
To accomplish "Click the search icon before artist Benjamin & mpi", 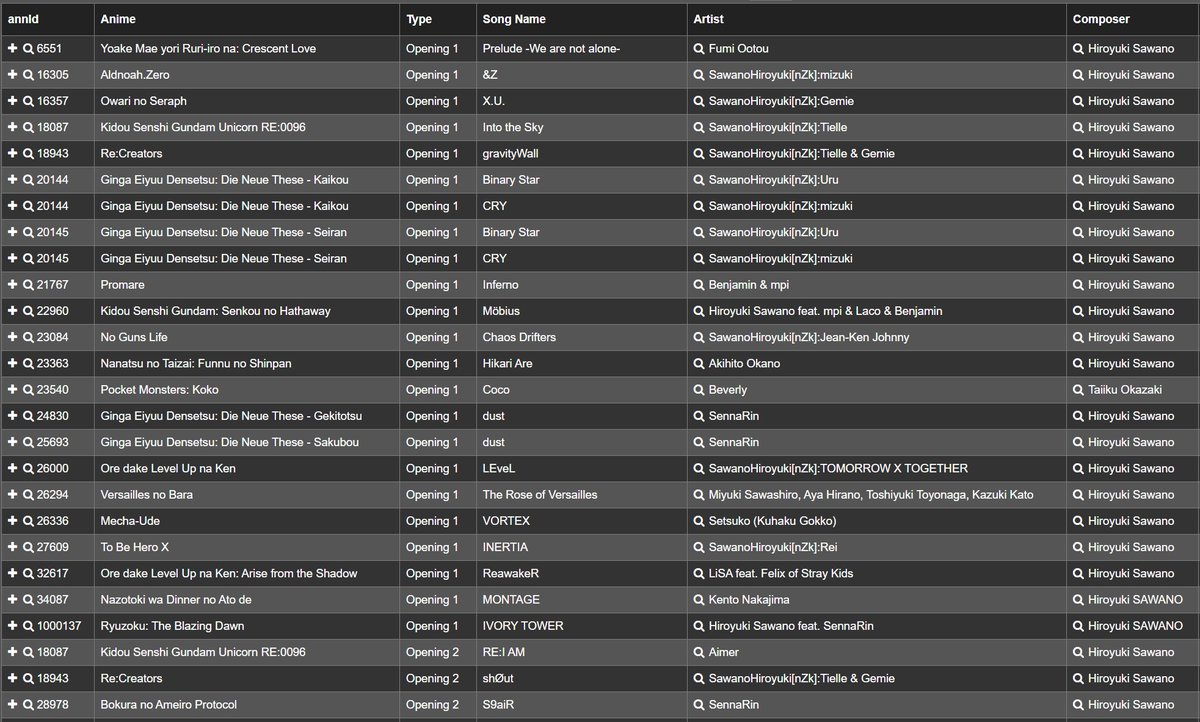I will pos(698,285).
